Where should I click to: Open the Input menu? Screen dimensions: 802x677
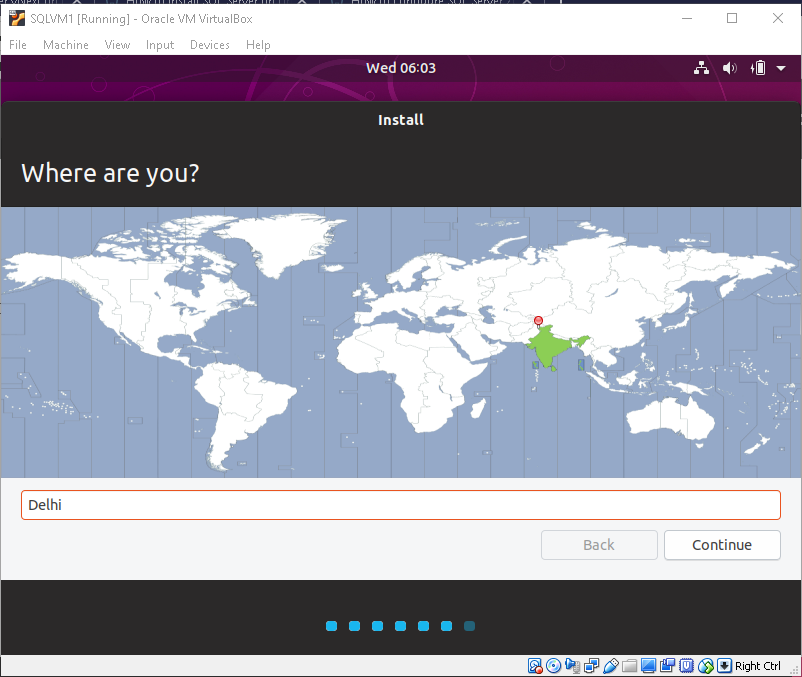160,45
